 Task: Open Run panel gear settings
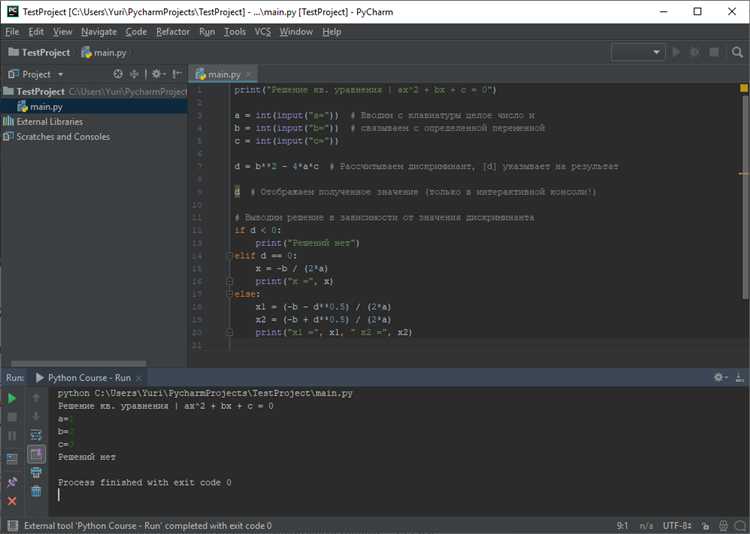coord(720,378)
